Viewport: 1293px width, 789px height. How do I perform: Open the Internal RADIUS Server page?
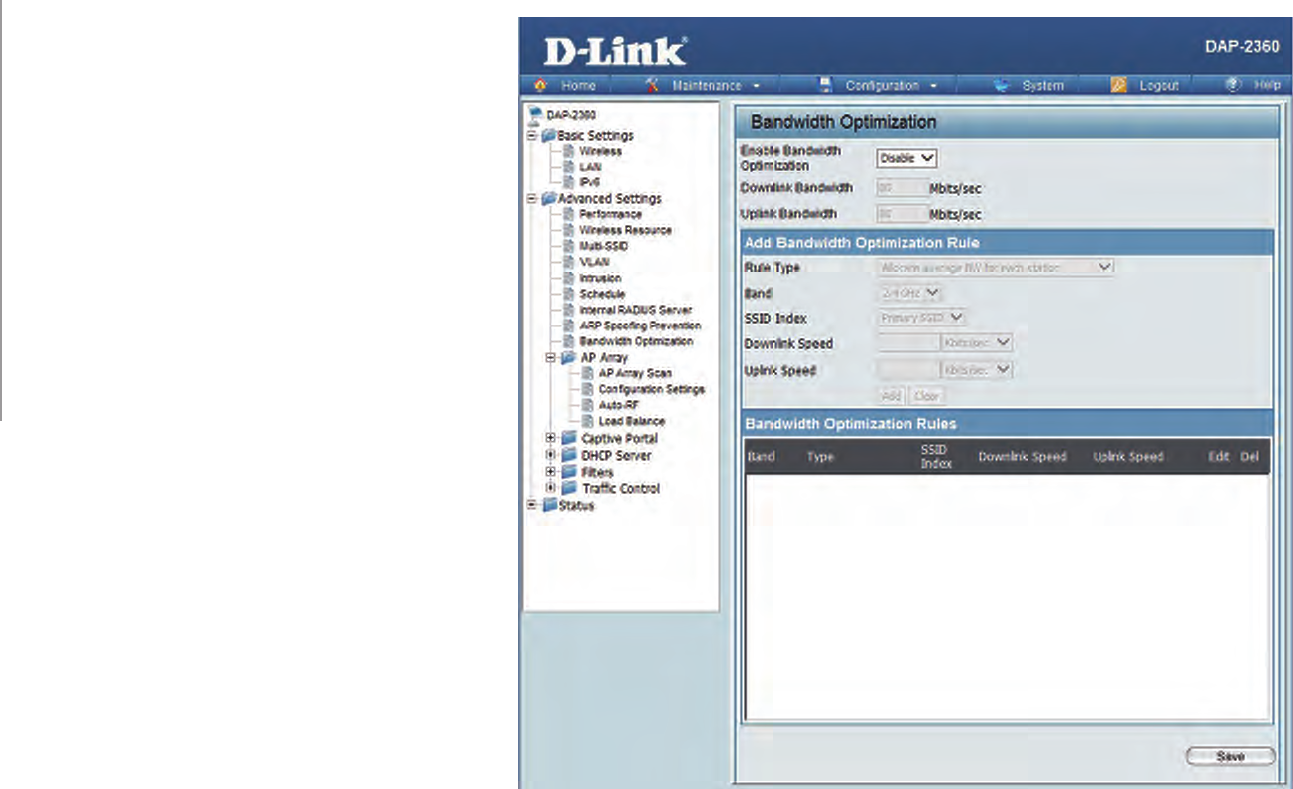pos(635,310)
